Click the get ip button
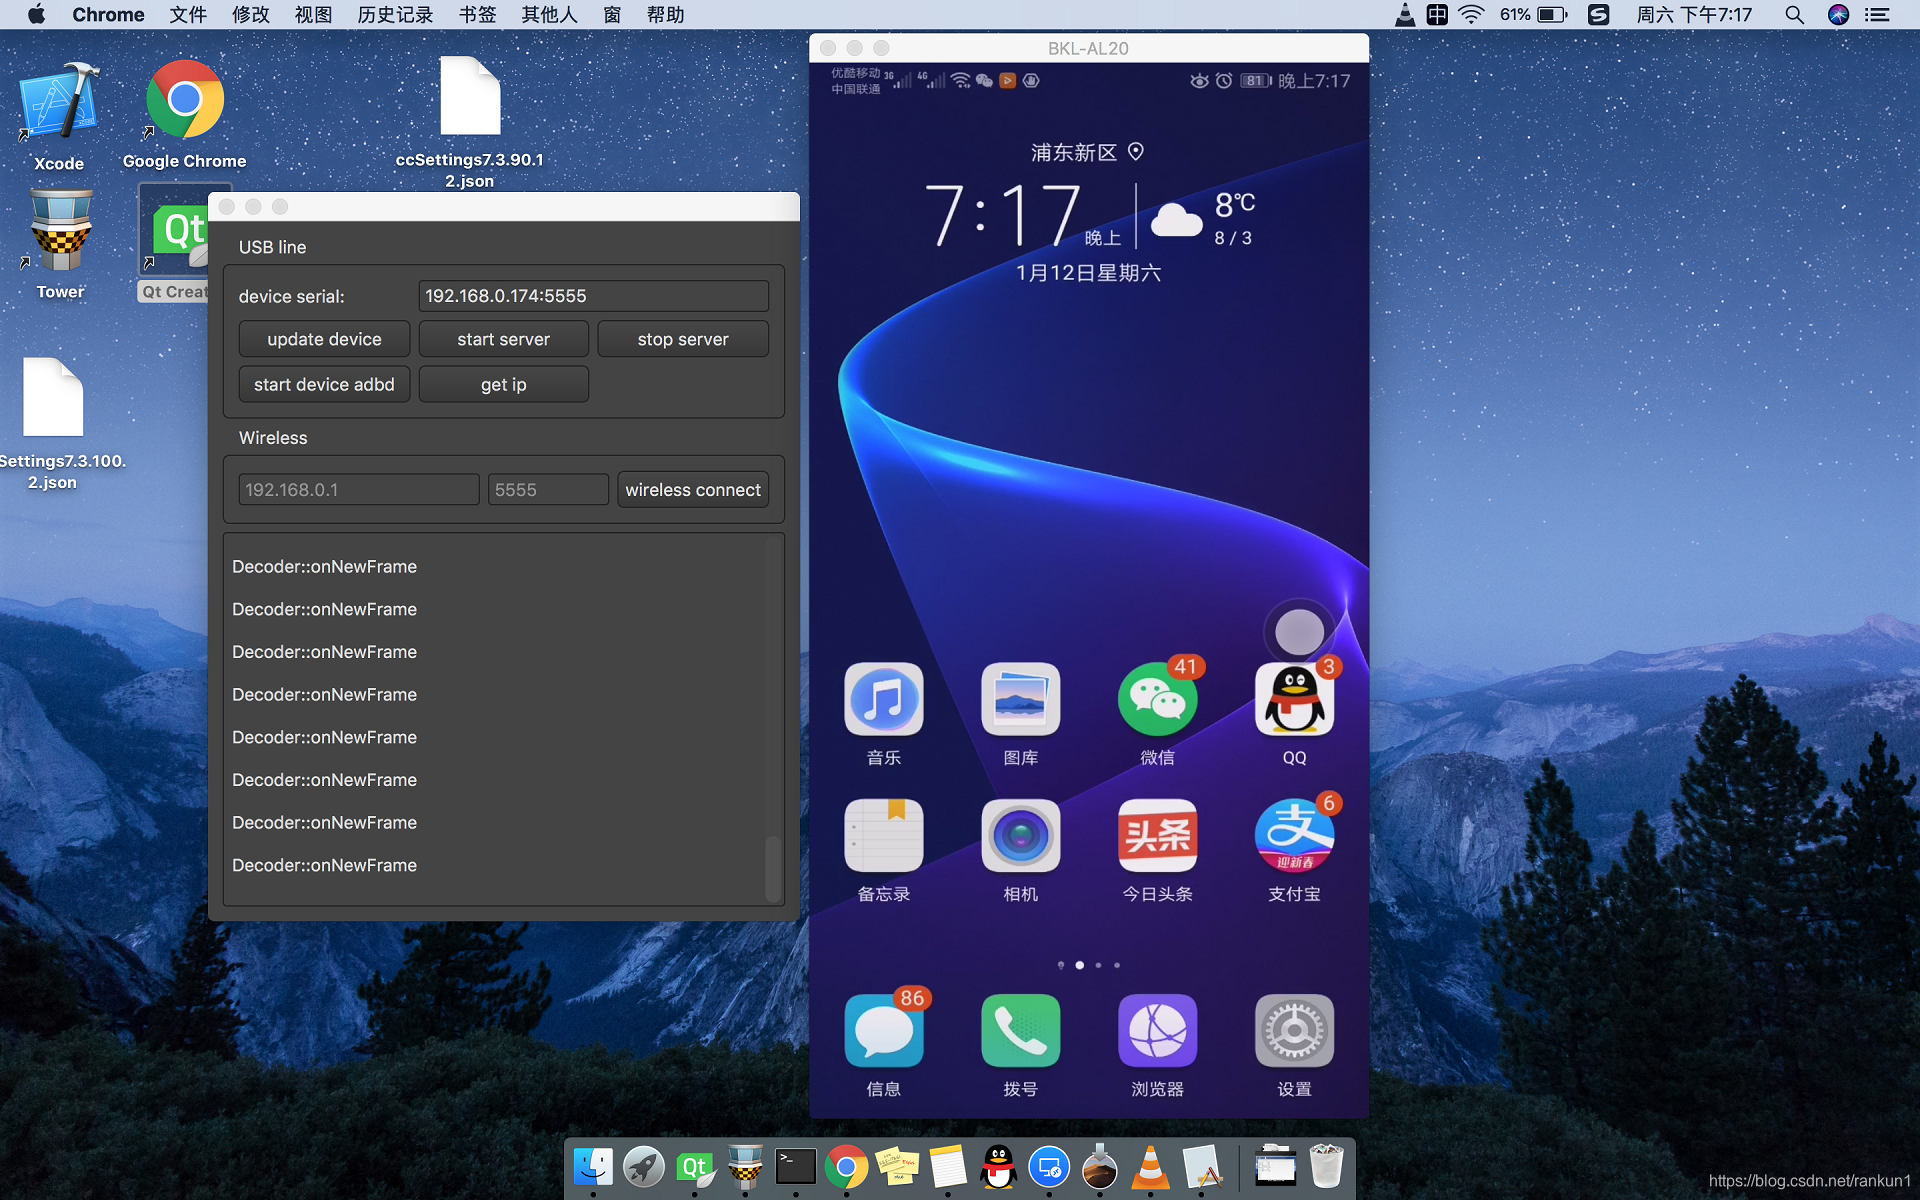The image size is (1920, 1200). point(503,384)
